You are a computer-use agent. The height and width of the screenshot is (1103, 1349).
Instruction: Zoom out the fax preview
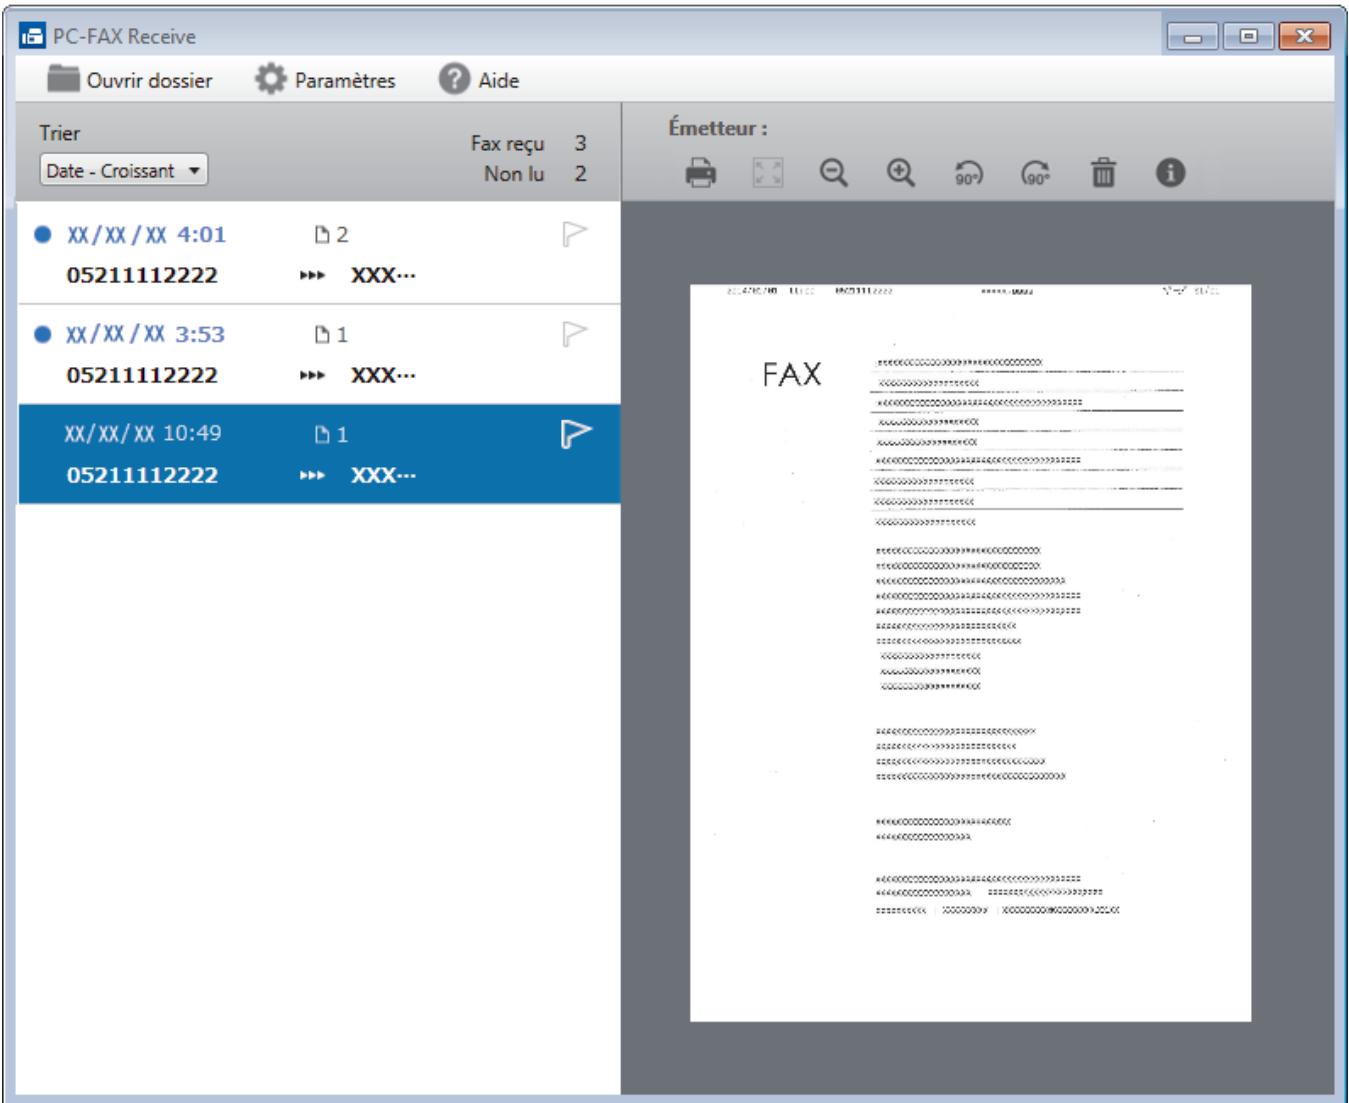pos(834,174)
